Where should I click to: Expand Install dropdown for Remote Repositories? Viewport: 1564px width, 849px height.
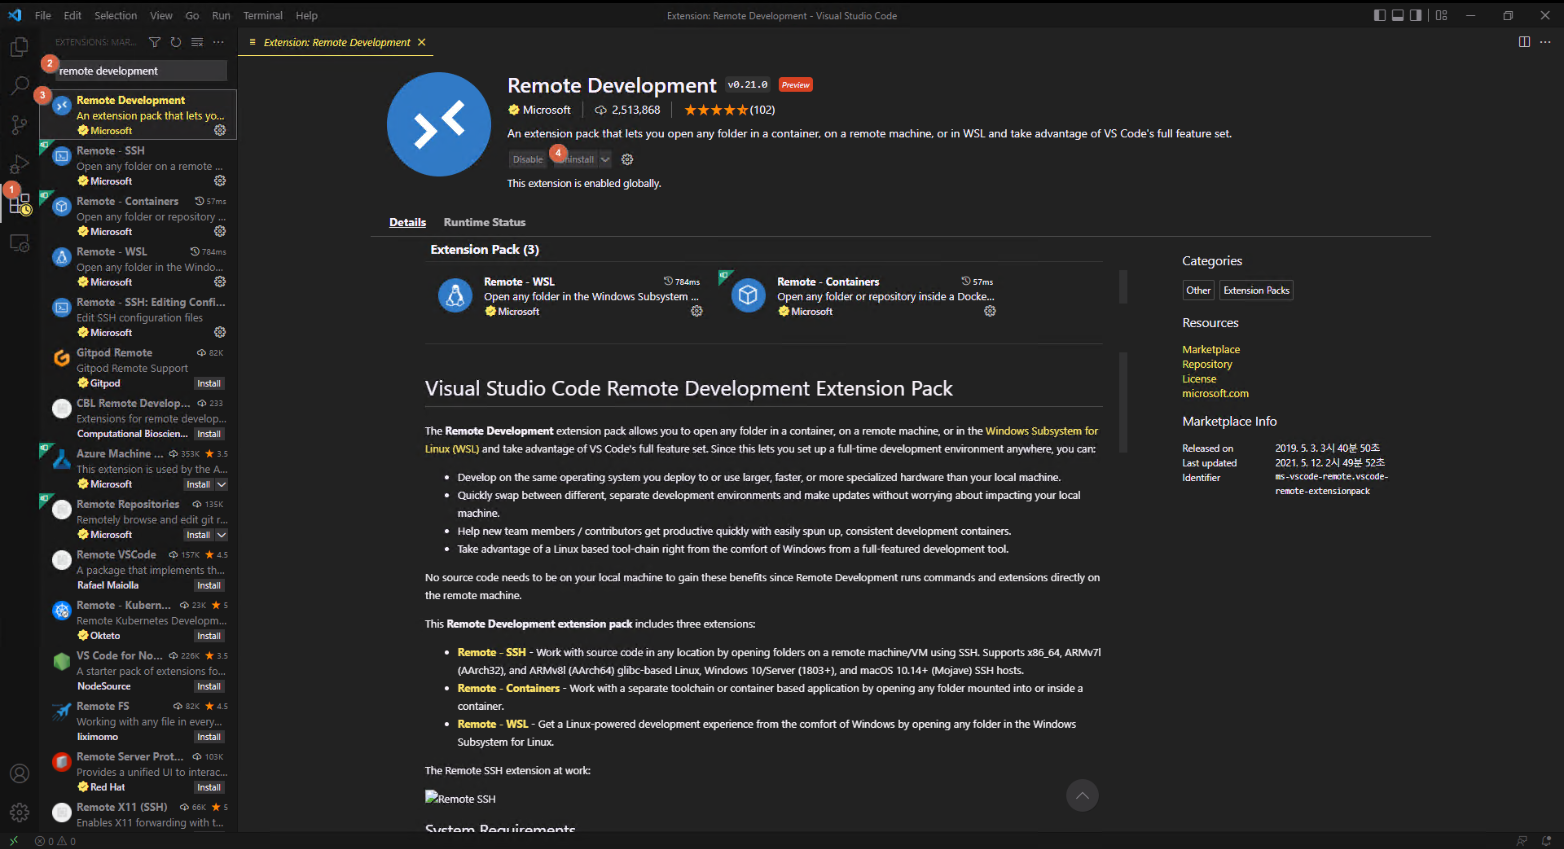click(x=221, y=535)
